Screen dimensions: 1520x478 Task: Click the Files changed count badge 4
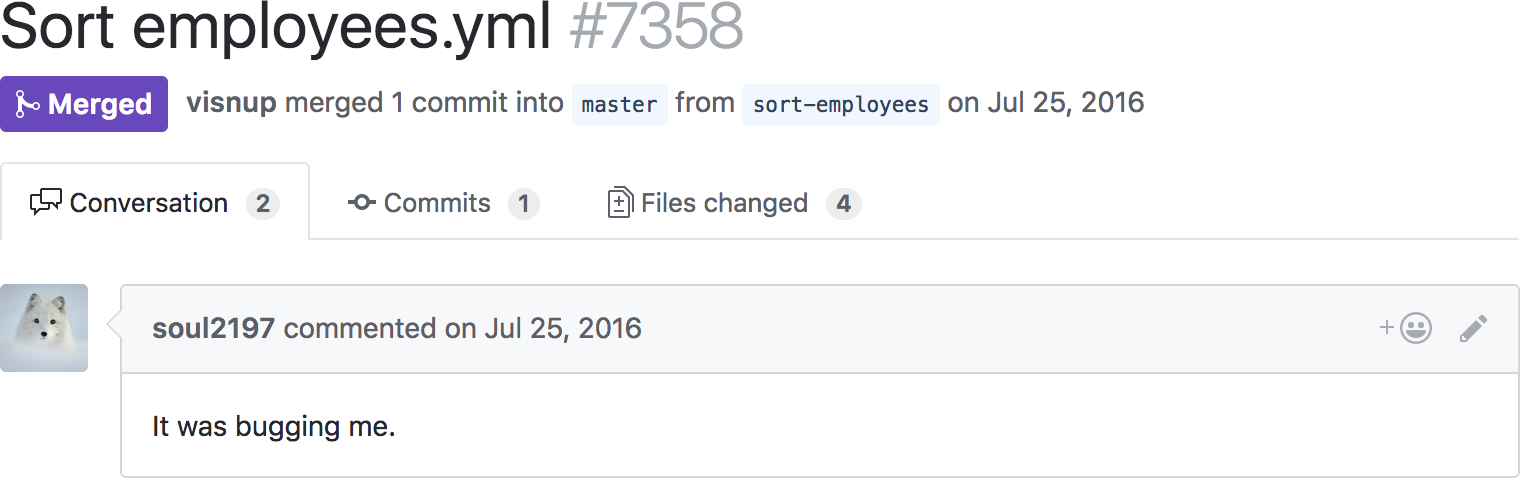coord(843,204)
